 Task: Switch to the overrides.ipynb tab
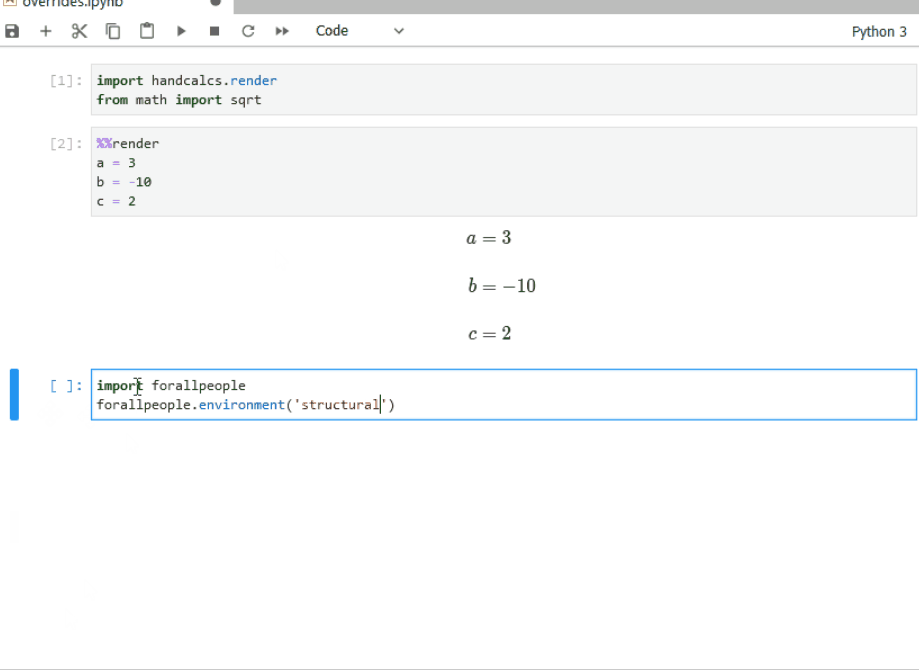(73, 4)
